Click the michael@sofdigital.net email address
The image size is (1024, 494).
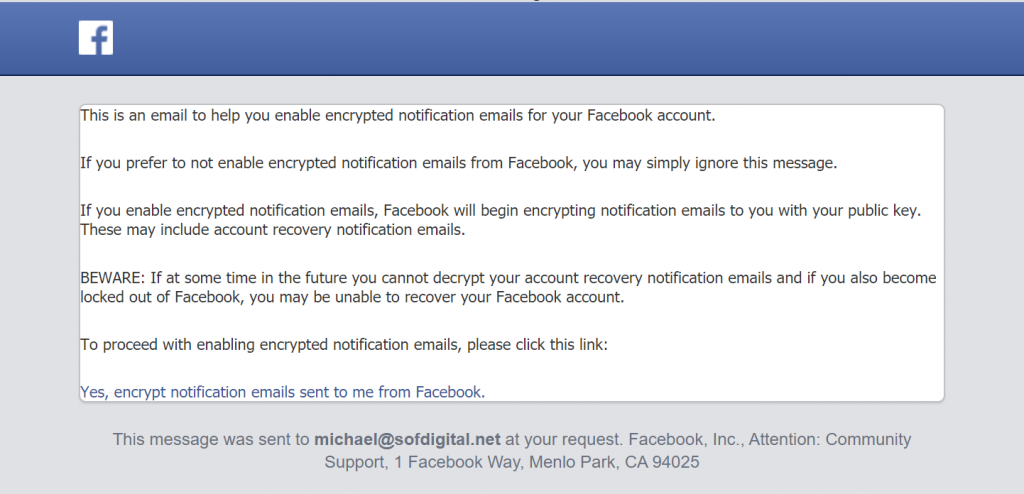click(x=408, y=439)
